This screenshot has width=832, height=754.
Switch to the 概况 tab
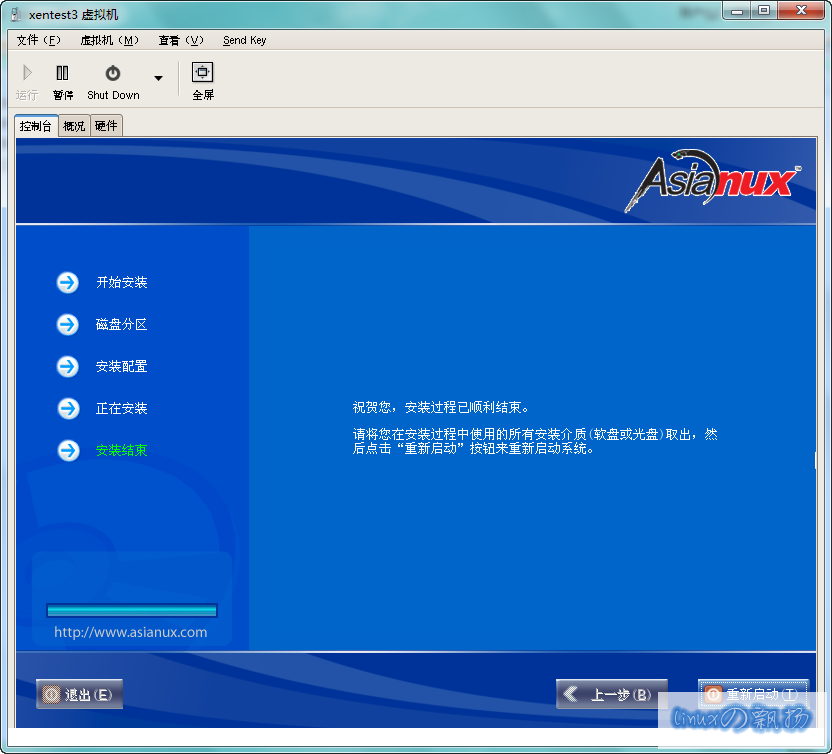[74, 126]
